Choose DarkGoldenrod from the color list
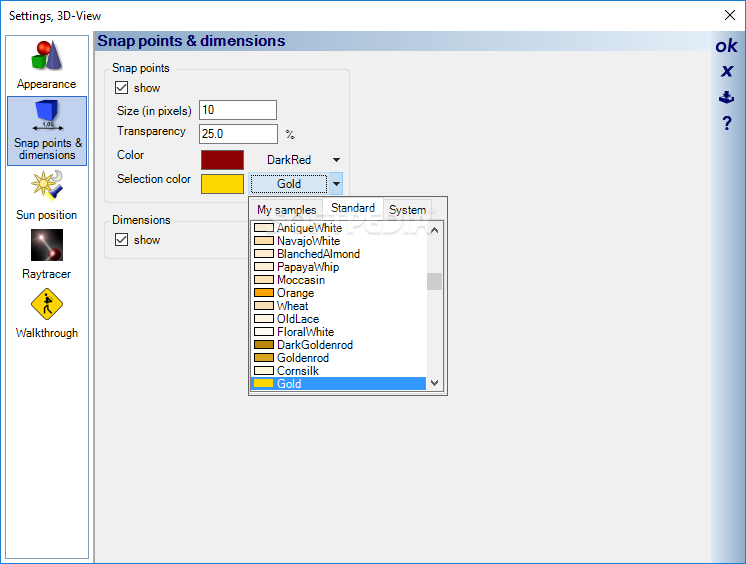Screen dimensions: 746x564 tap(338, 345)
